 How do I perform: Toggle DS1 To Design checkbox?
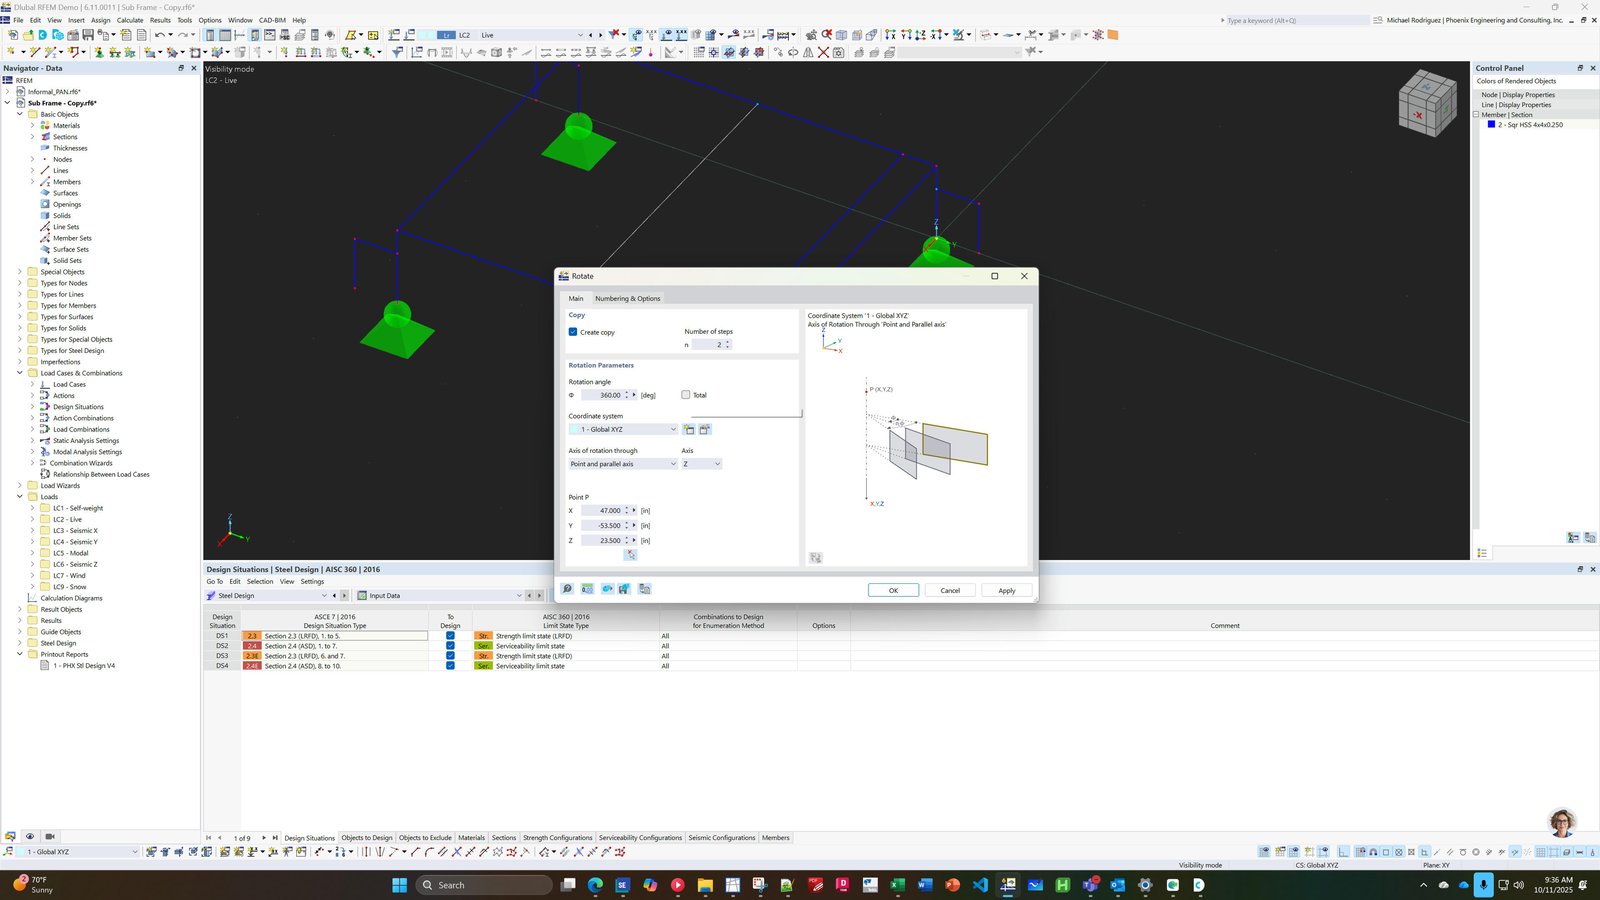point(450,636)
